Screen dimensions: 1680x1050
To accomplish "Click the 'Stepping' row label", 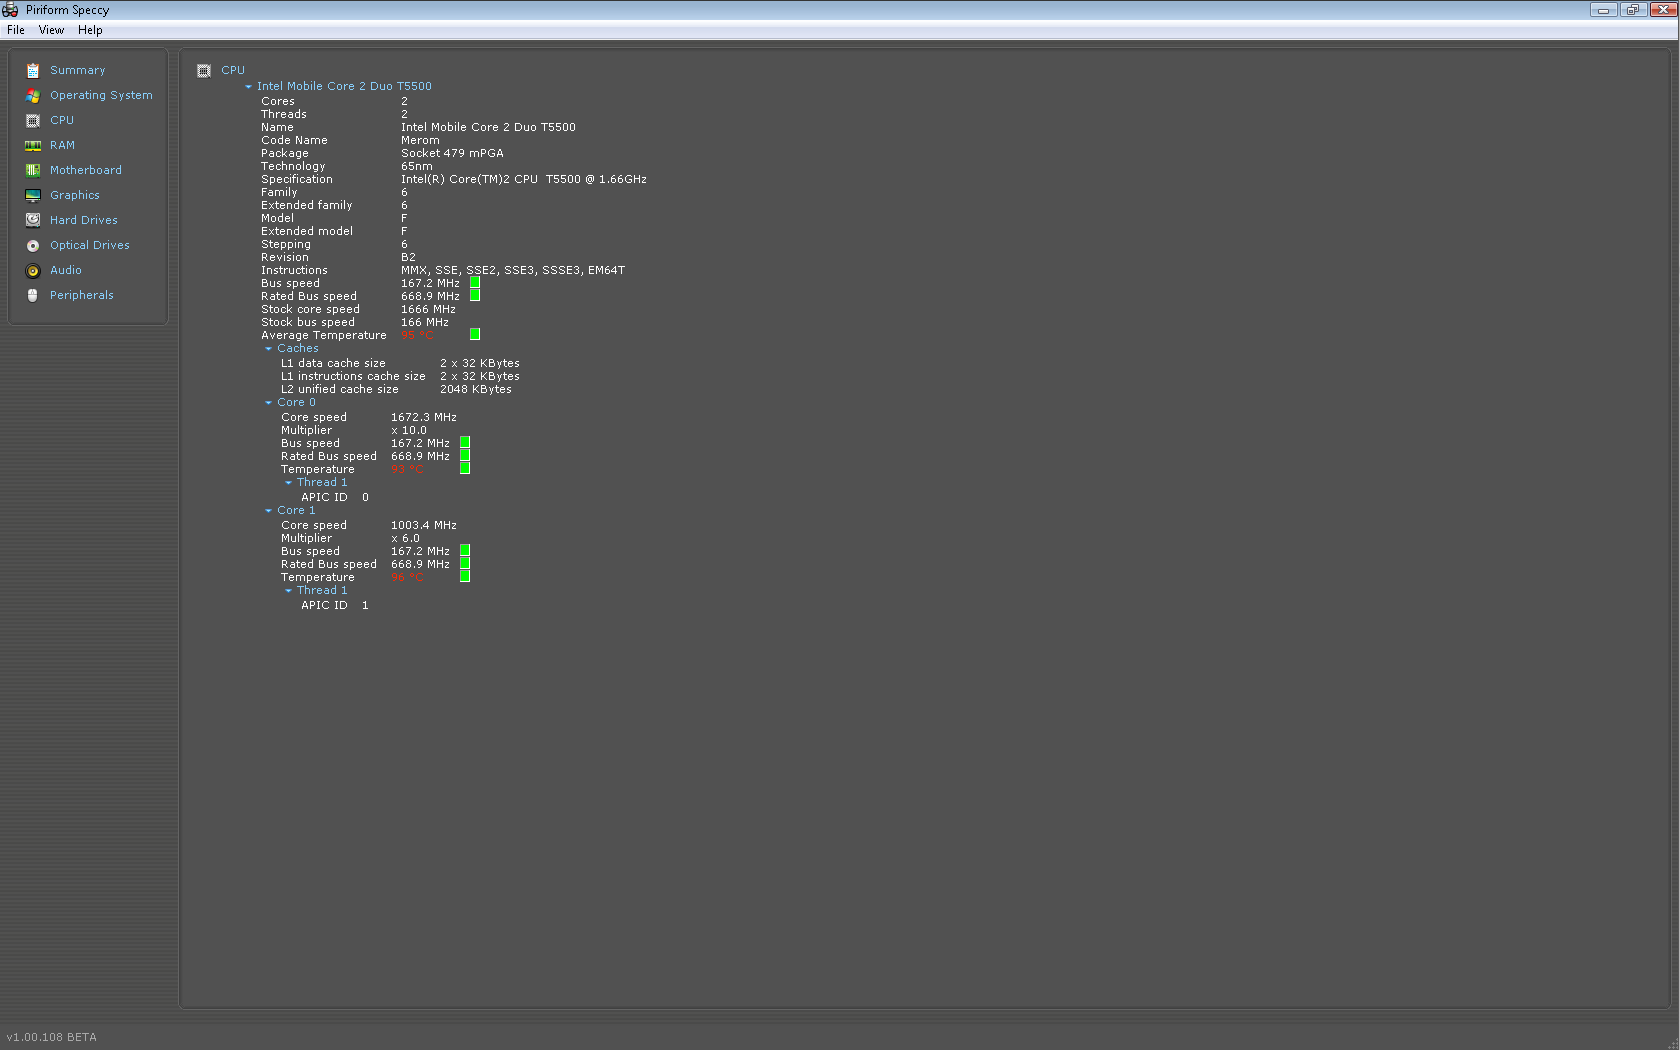I will click(286, 244).
